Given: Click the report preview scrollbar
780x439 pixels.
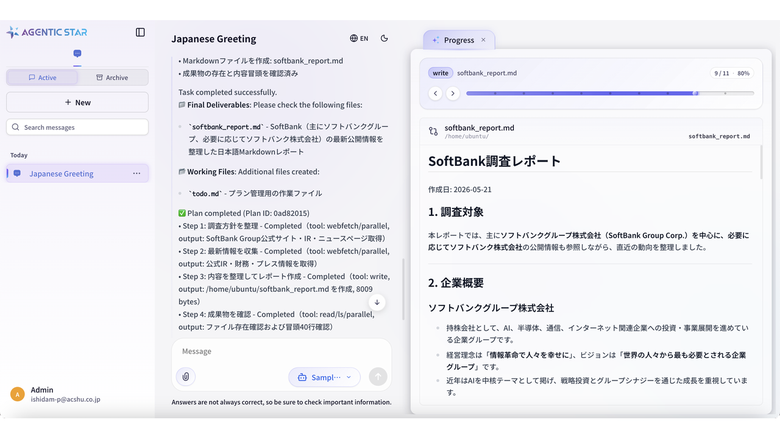Looking at the screenshot, I should (x=761, y=162).
